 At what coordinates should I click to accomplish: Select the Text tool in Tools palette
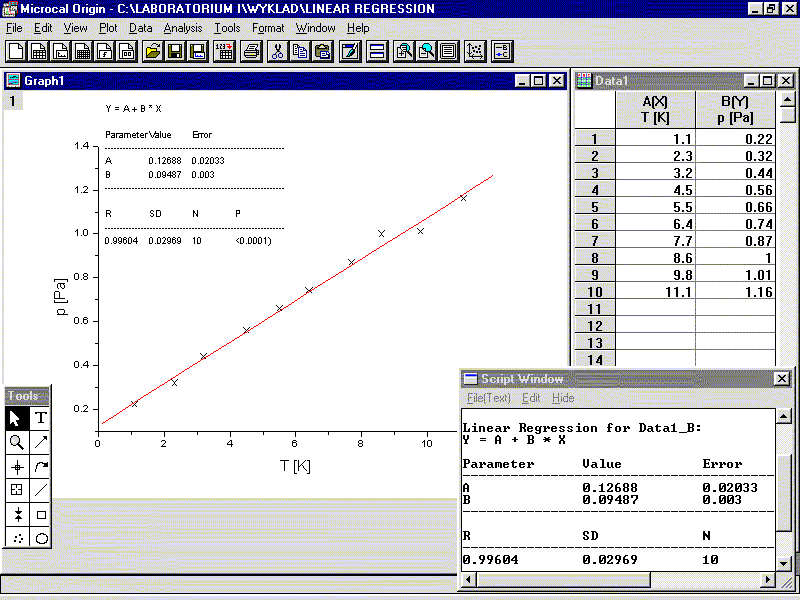pos(40,418)
